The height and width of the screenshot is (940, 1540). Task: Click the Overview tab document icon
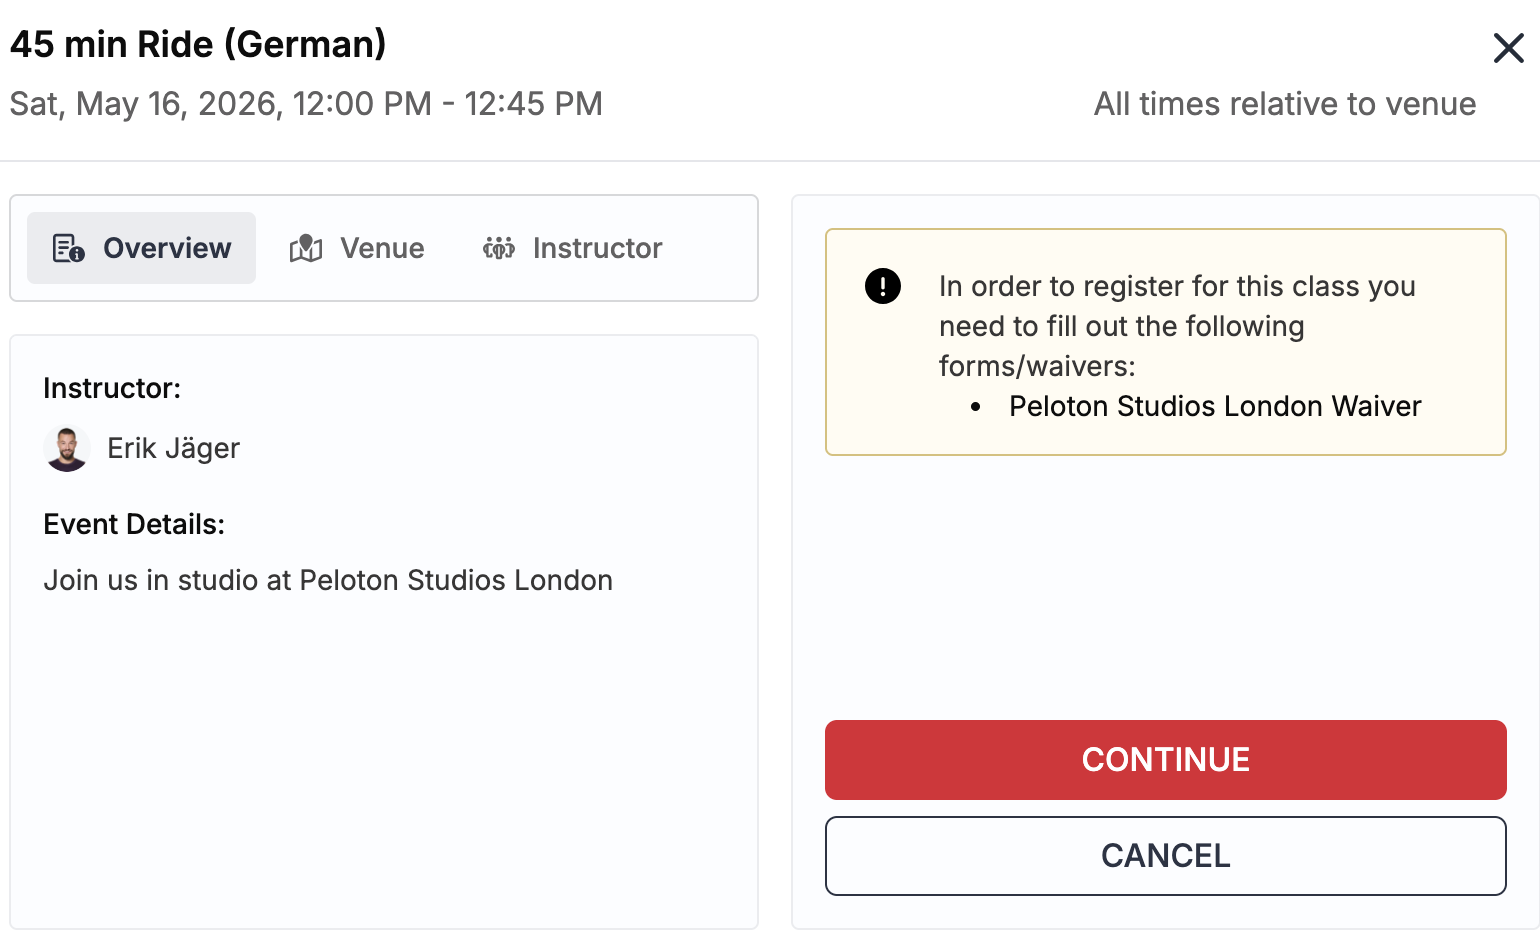(68, 248)
